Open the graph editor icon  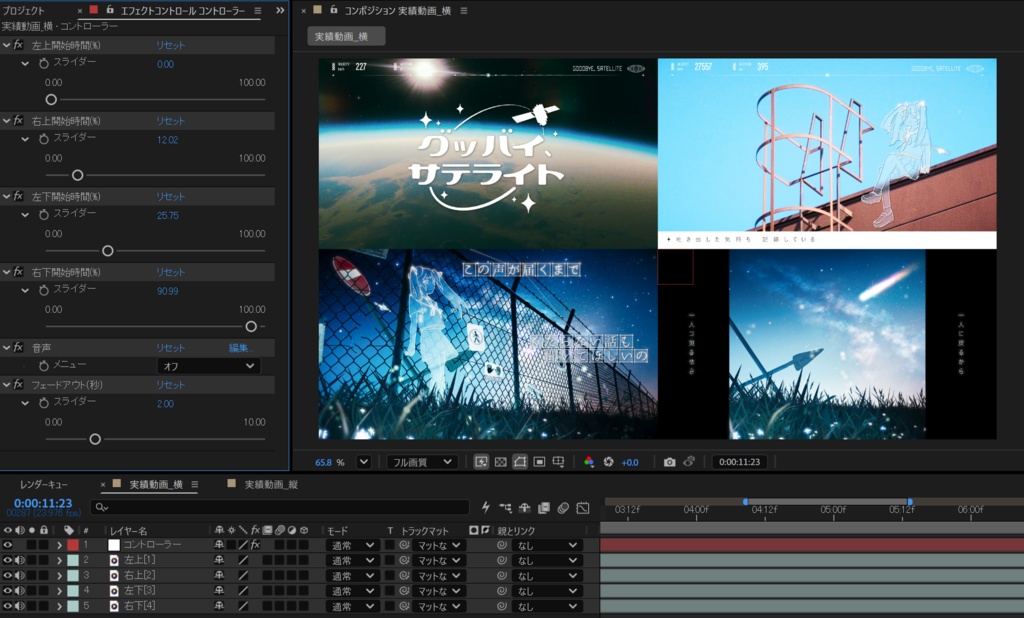[583, 508]
